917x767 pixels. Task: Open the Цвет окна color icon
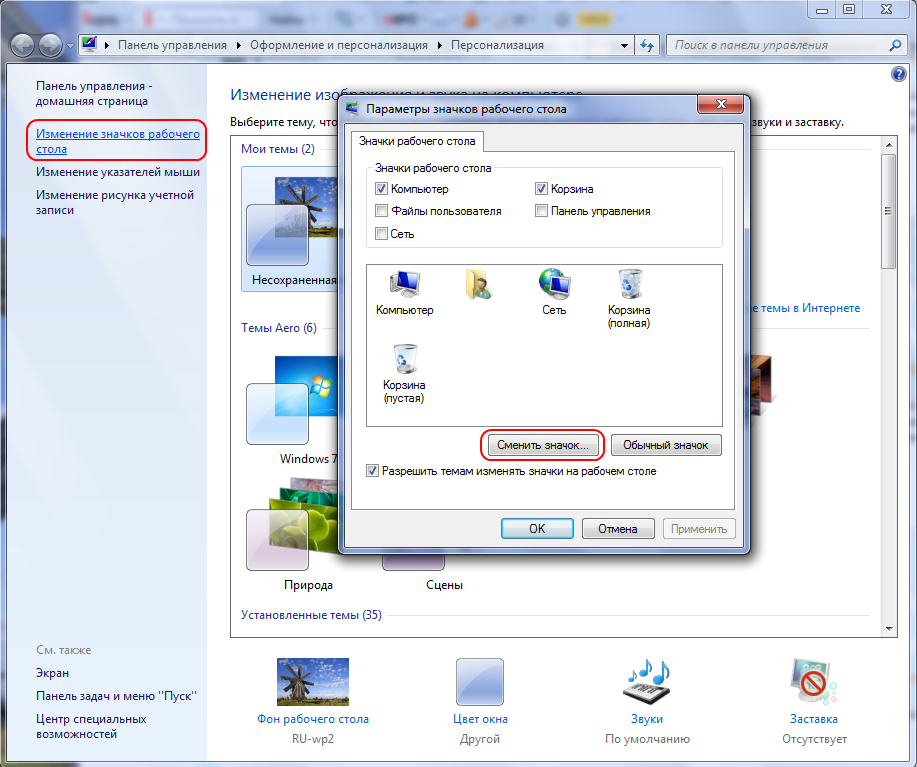(480, 682)
